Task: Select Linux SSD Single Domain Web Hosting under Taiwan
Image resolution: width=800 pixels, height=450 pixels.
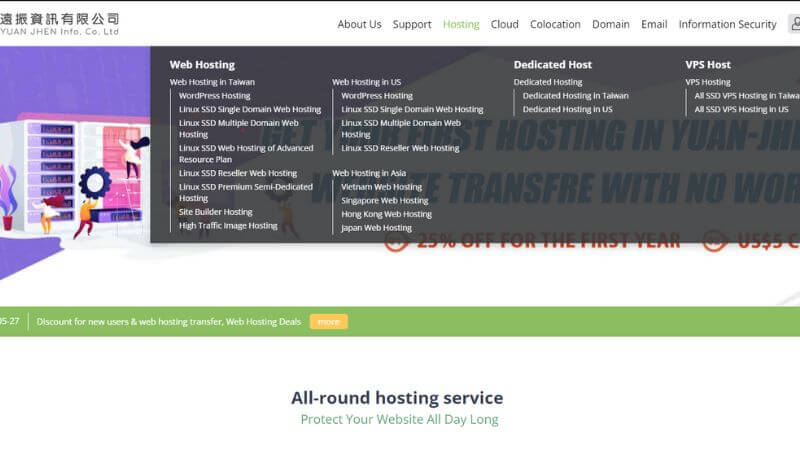Action: tap(250, 109)
